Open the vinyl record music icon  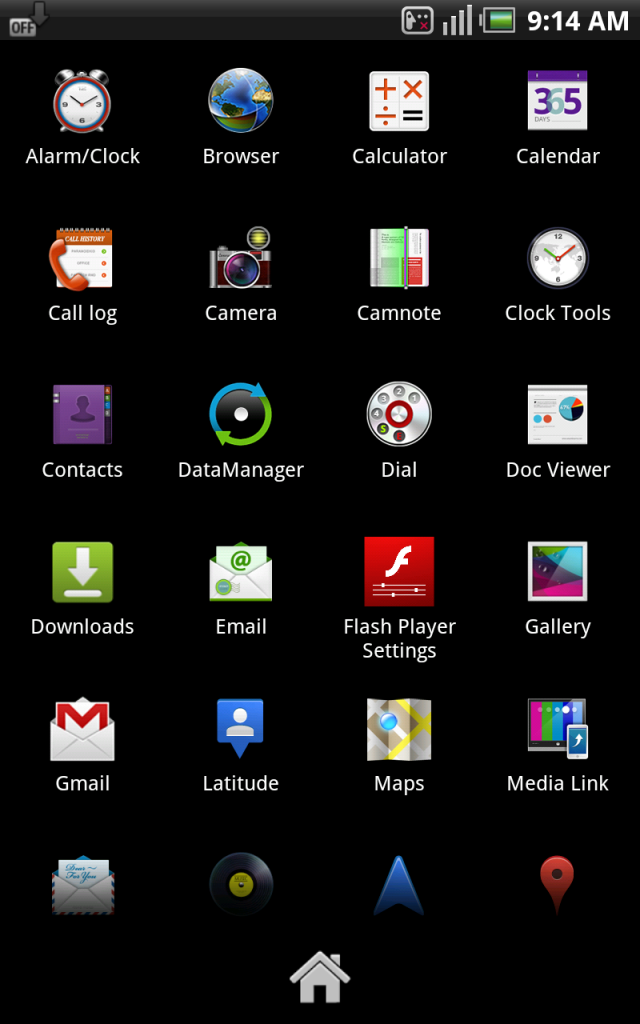(240, 884)
